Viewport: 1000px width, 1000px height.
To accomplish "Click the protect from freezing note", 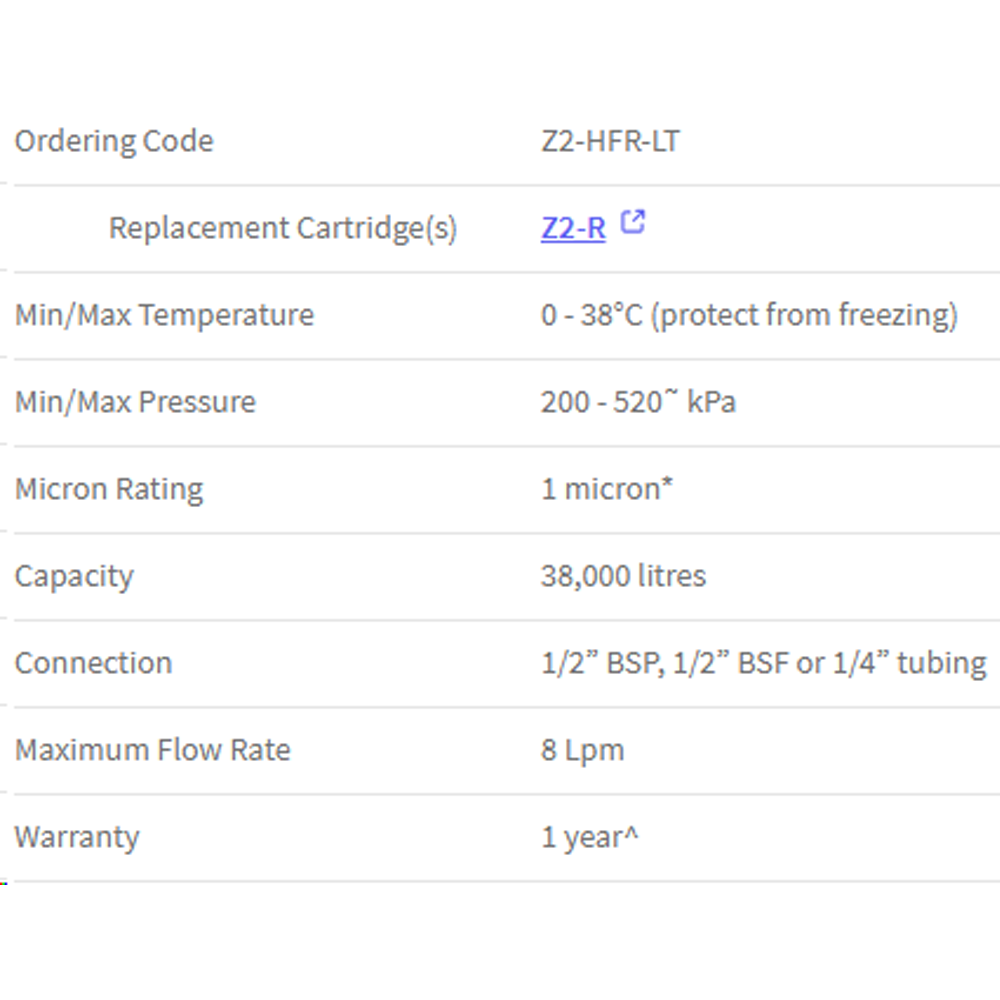I will (x=804, y=315).
